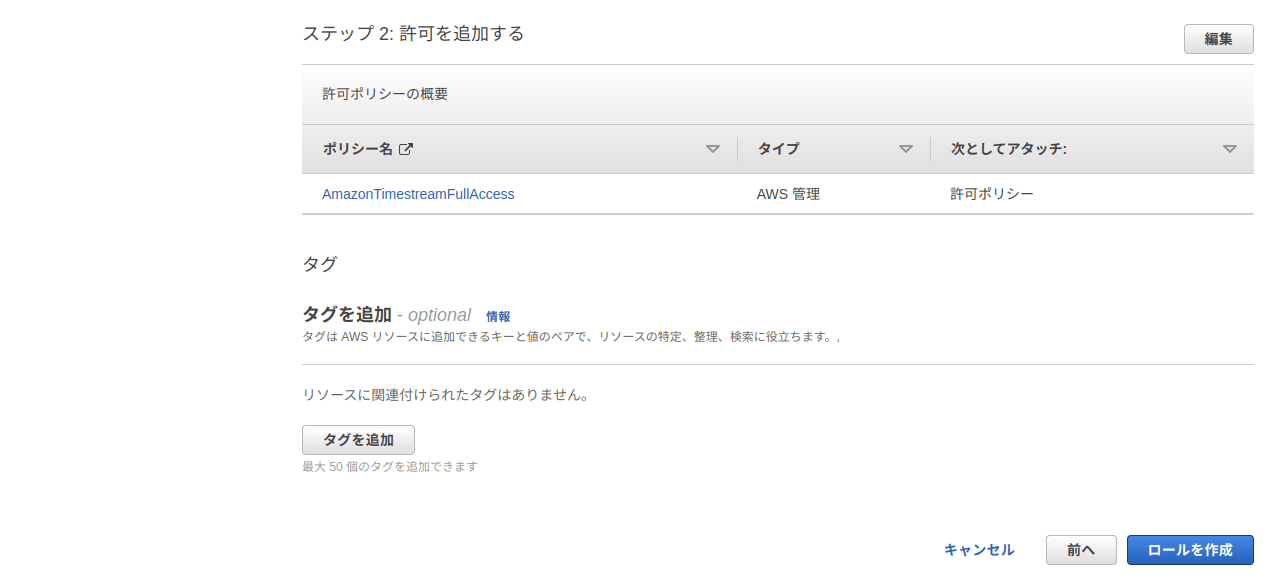Select the AWS 管理 type cell
The height and width of the screenshot is (577, 1283).
(x=788, y=194)
